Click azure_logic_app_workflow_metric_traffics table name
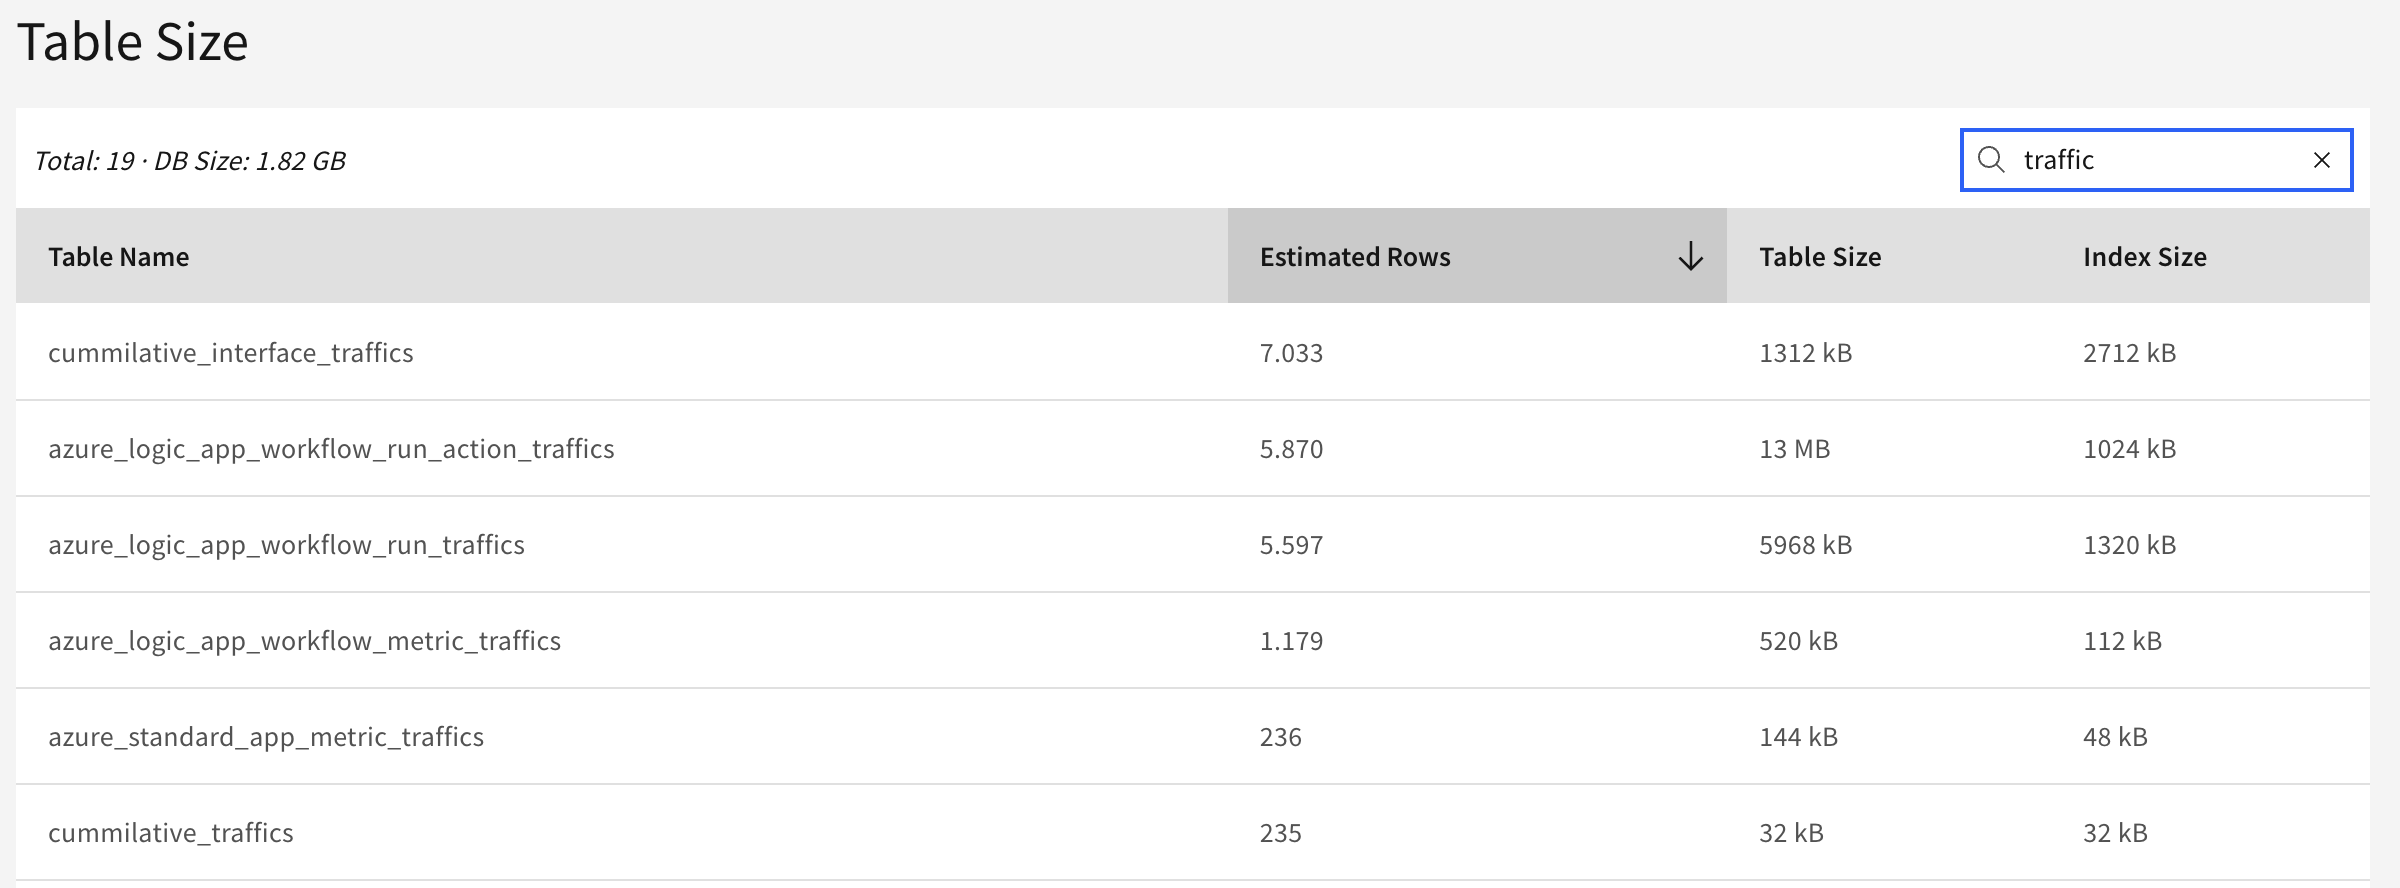The width and height of the screenshot is (2400, 888). coord(304,641)
